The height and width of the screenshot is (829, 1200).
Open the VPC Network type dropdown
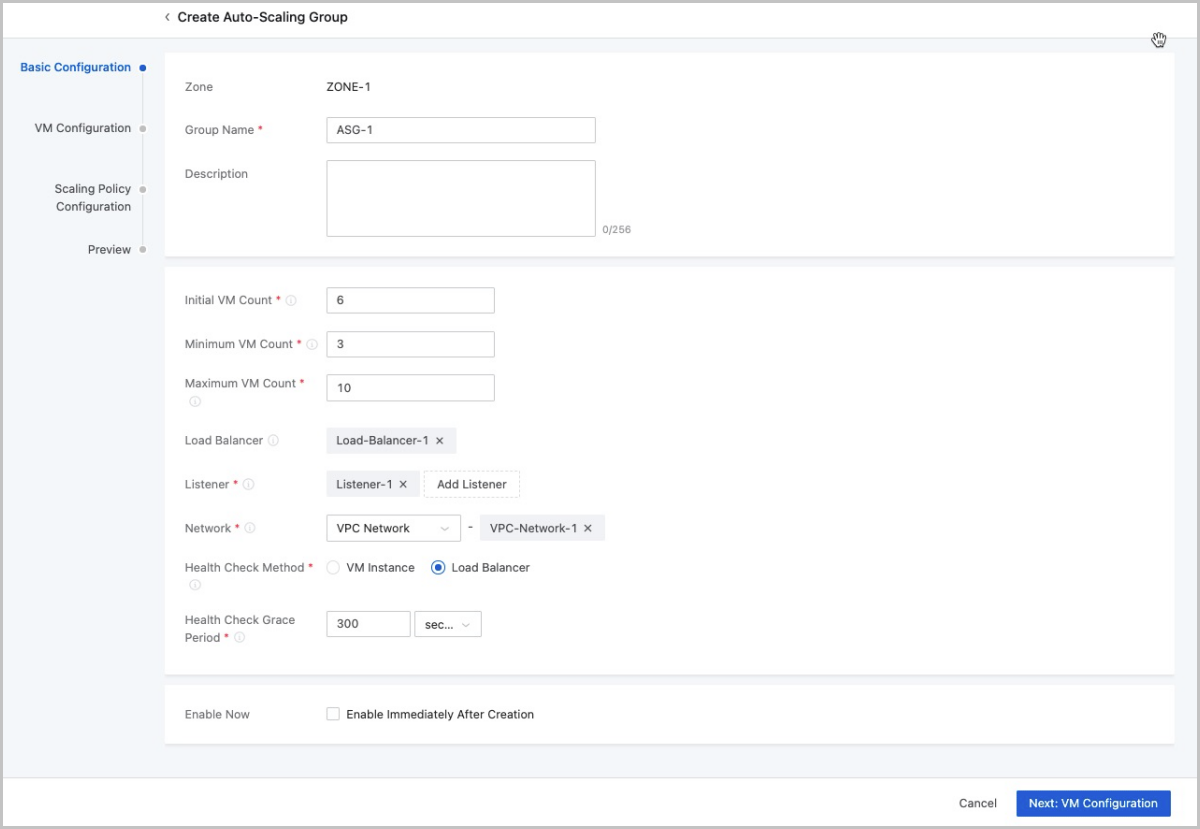(392, 528)
